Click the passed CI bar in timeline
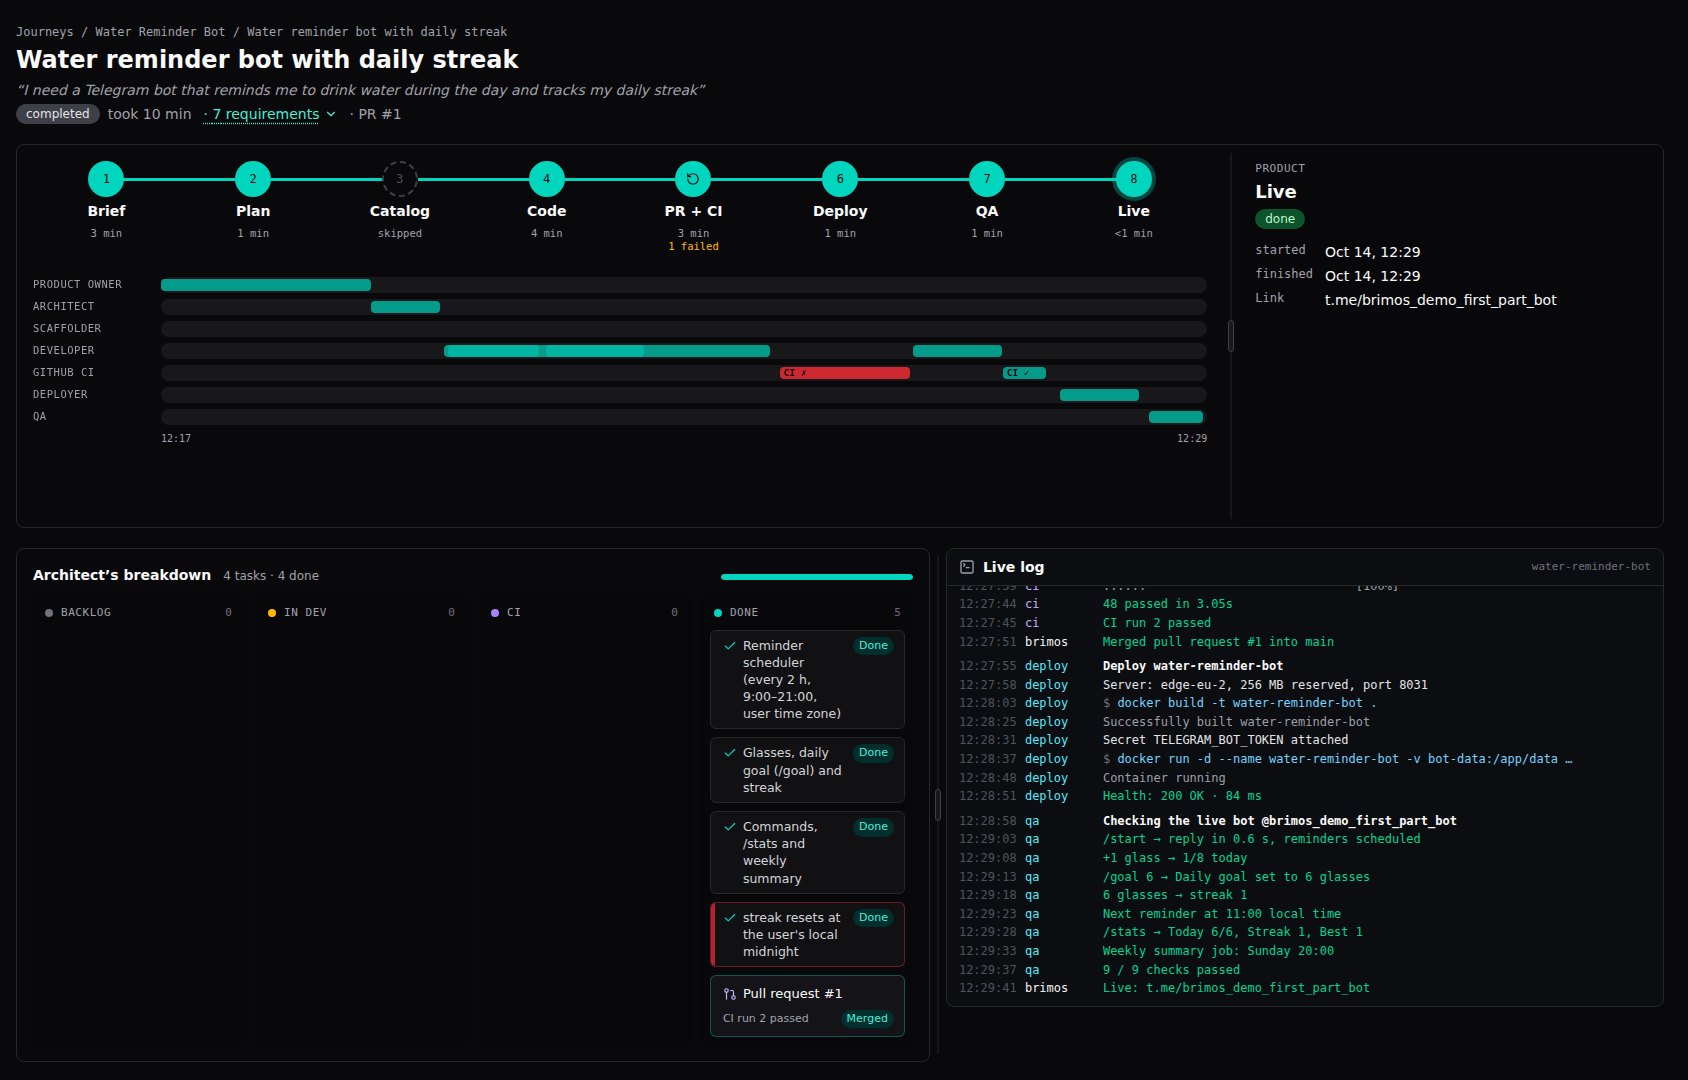 pos(1024,373)
